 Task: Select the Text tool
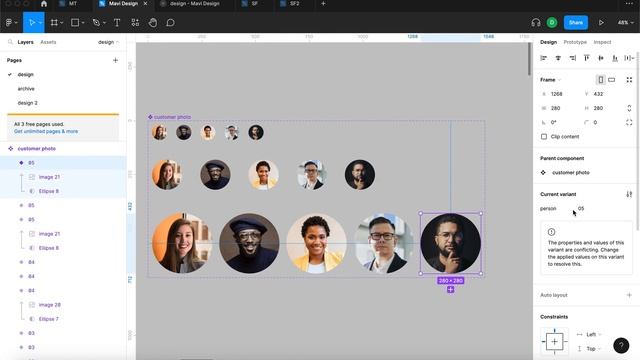pos(117,22)
